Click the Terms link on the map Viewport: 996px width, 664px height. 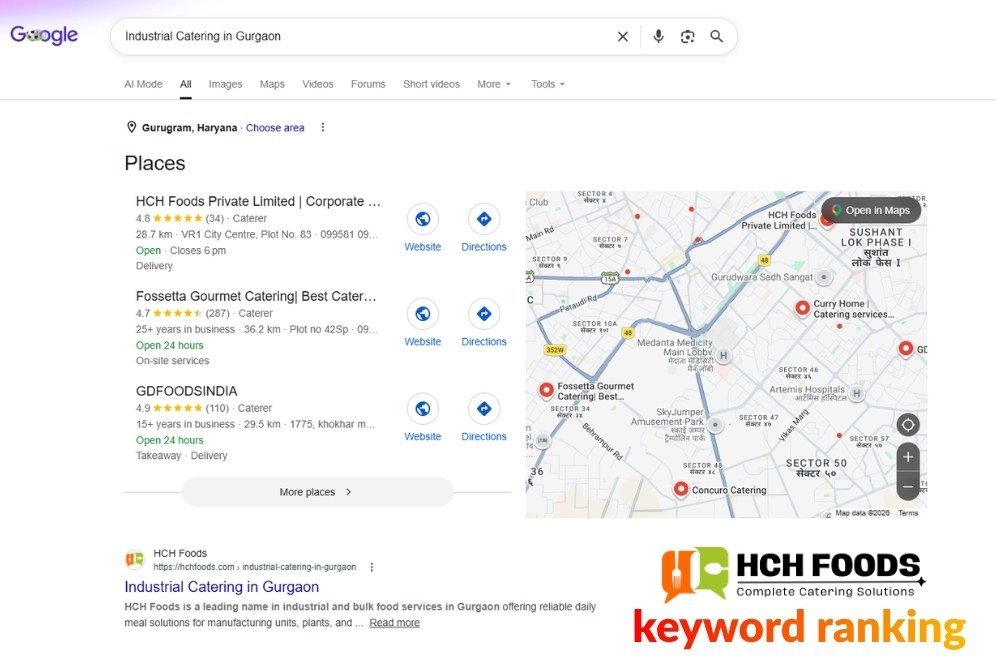pyautogui.click(x=908, y=513)
